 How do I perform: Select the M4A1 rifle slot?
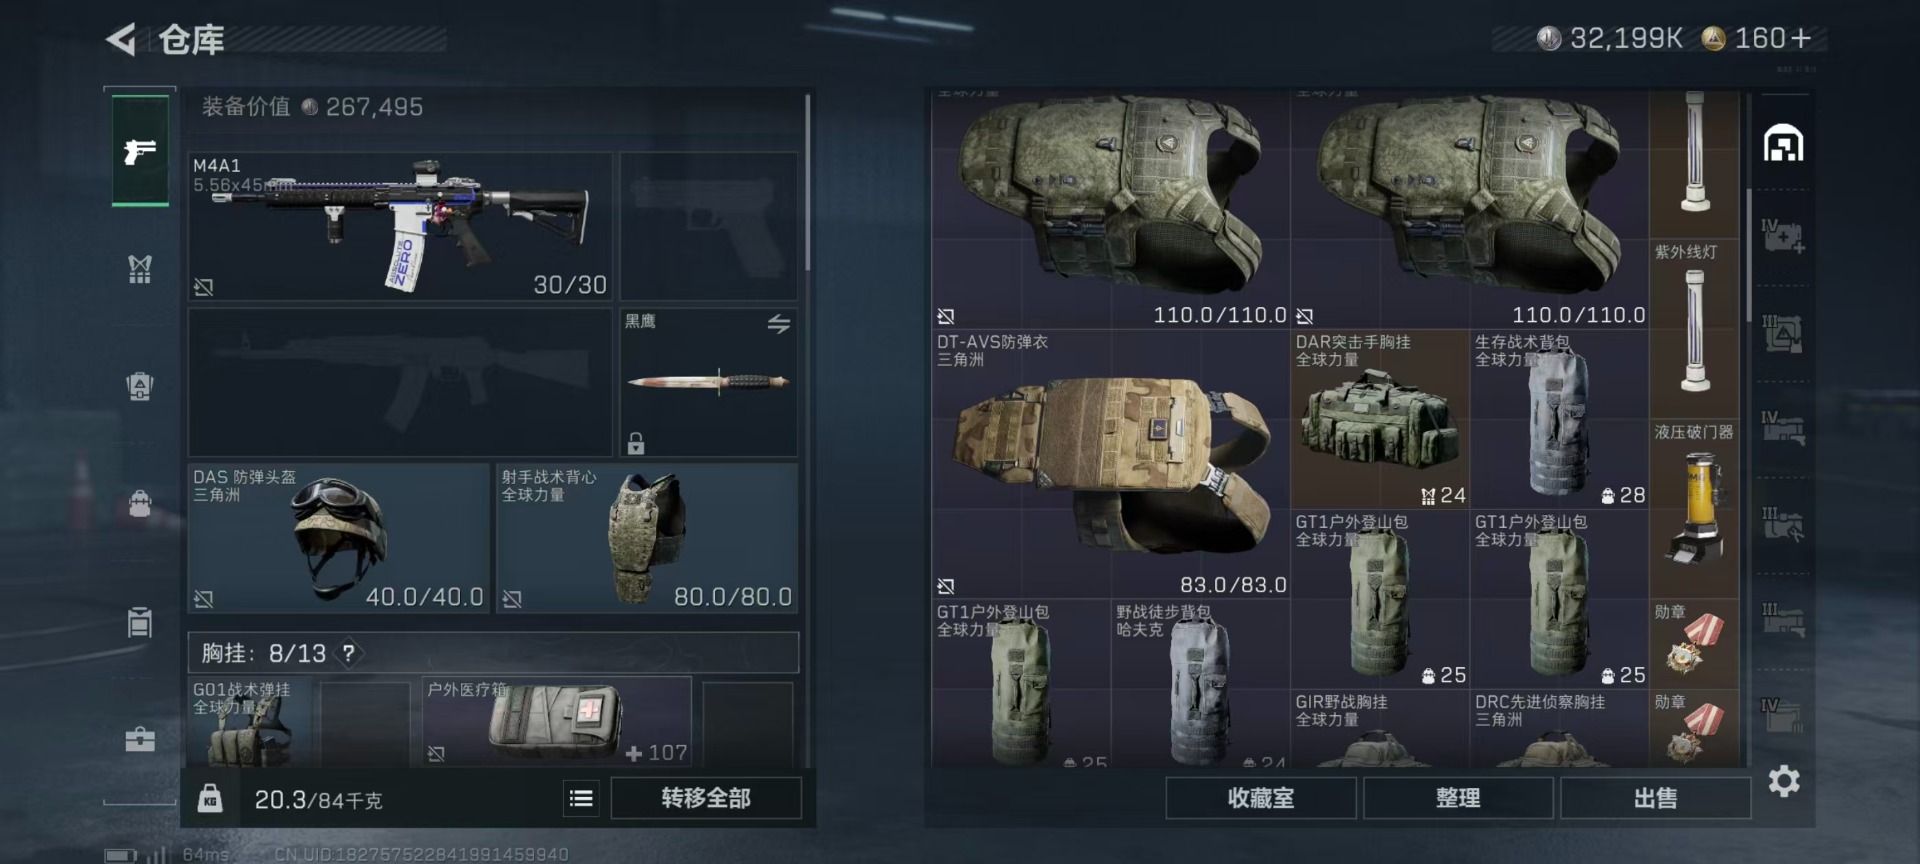pos(400,226)
